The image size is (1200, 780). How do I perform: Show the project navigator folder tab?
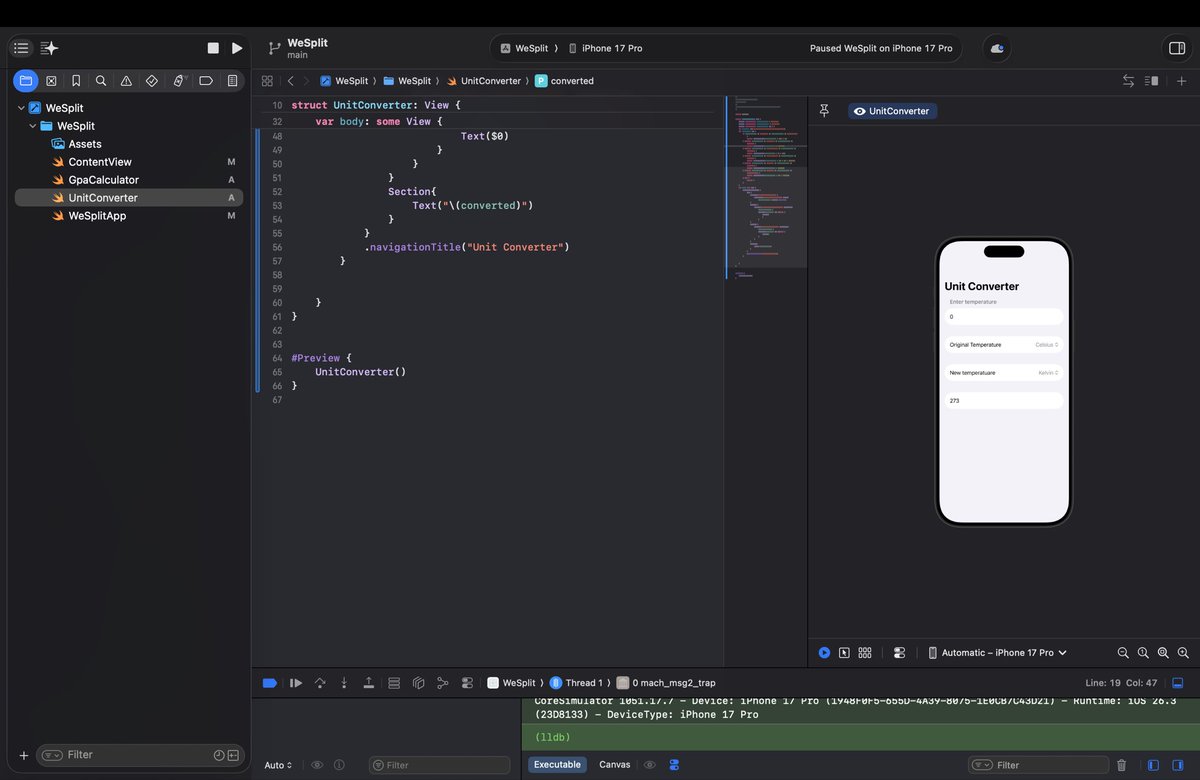pyautogui.click(x=26, y=81)
